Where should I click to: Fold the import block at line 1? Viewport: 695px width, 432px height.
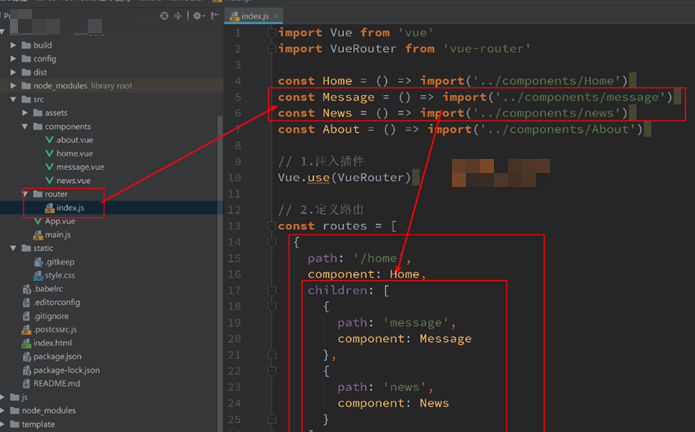[272, 32]
